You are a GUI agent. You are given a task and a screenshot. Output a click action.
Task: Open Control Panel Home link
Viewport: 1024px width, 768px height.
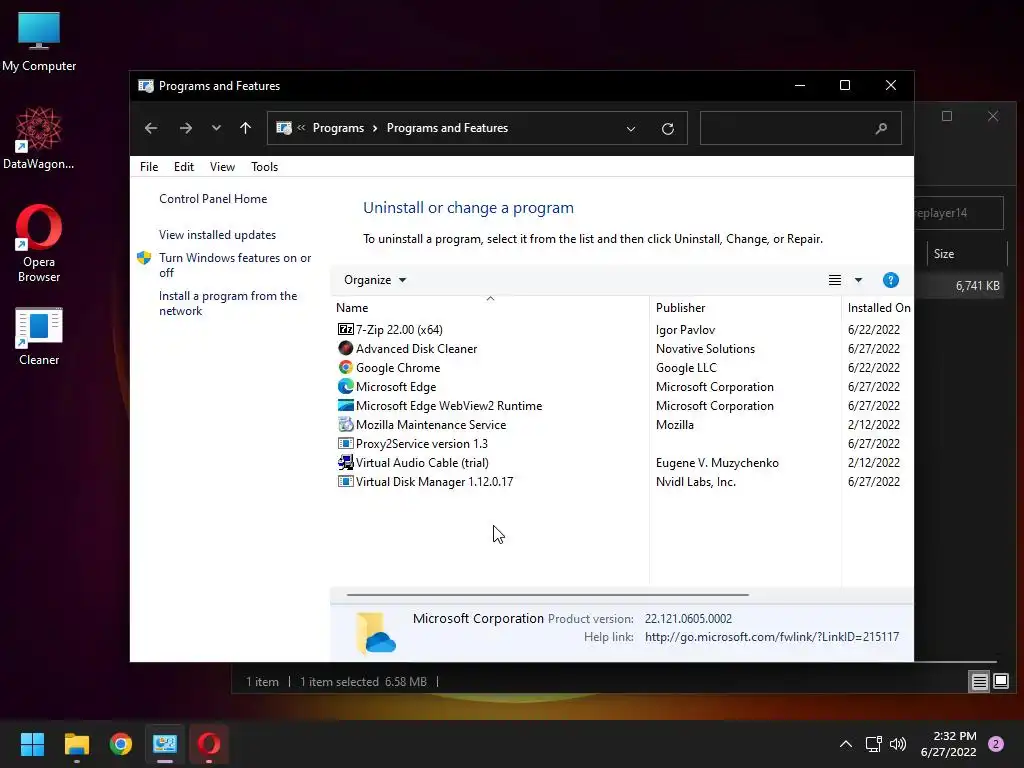(213, 199)
